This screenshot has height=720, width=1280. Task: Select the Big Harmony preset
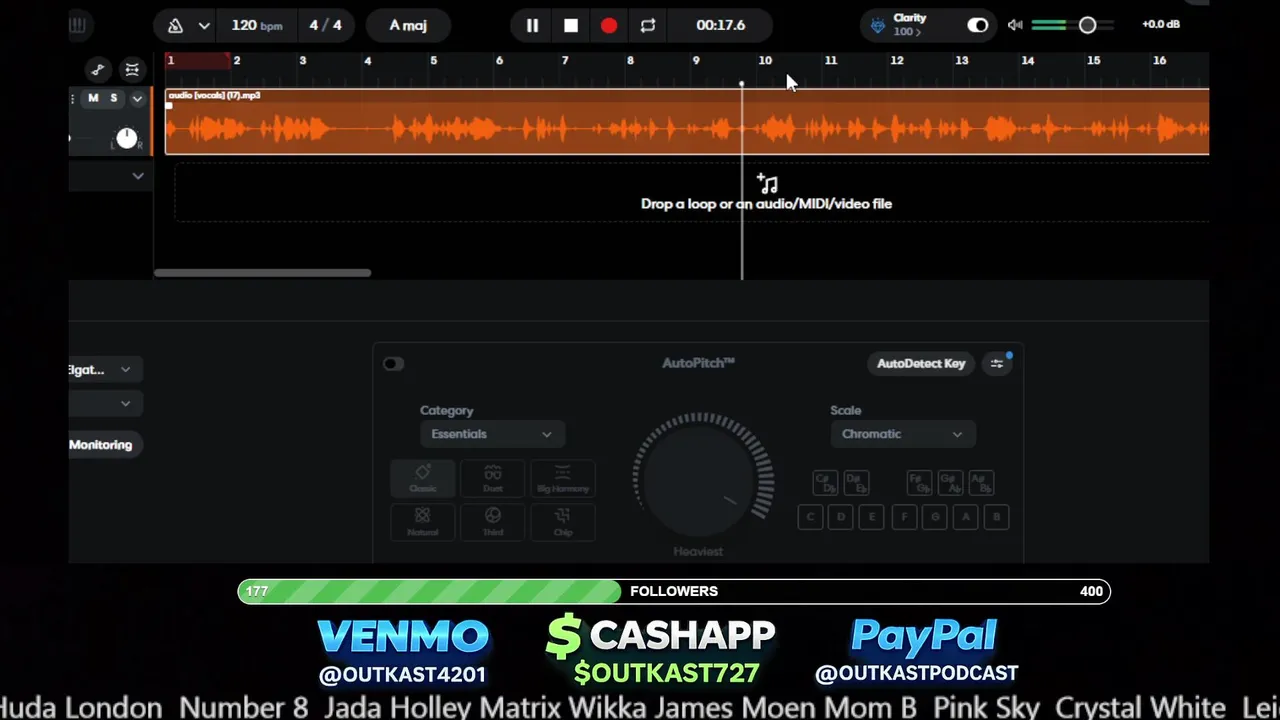[x=563, y=478]
